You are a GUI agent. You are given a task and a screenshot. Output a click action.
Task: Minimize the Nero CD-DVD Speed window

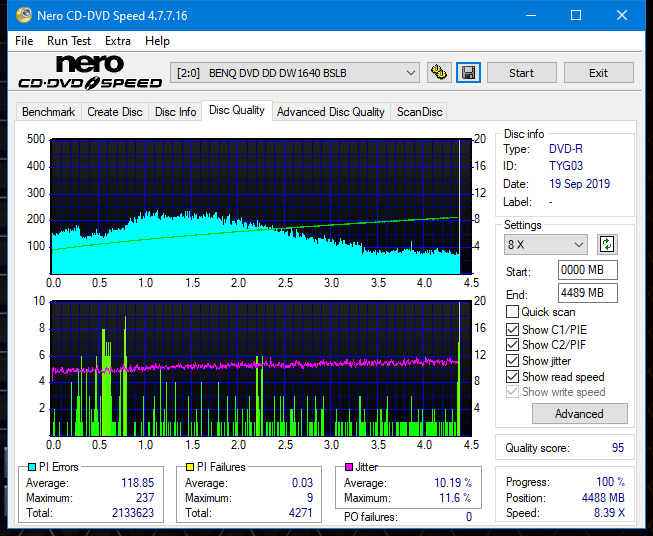(x=531, y=15)
